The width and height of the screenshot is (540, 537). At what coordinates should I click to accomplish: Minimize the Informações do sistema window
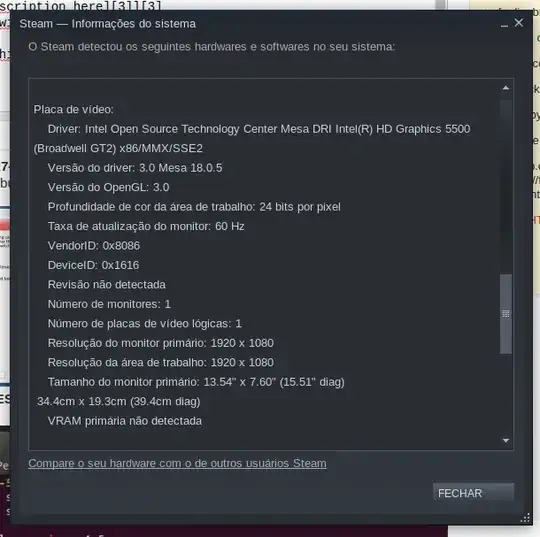click(504, 24)
